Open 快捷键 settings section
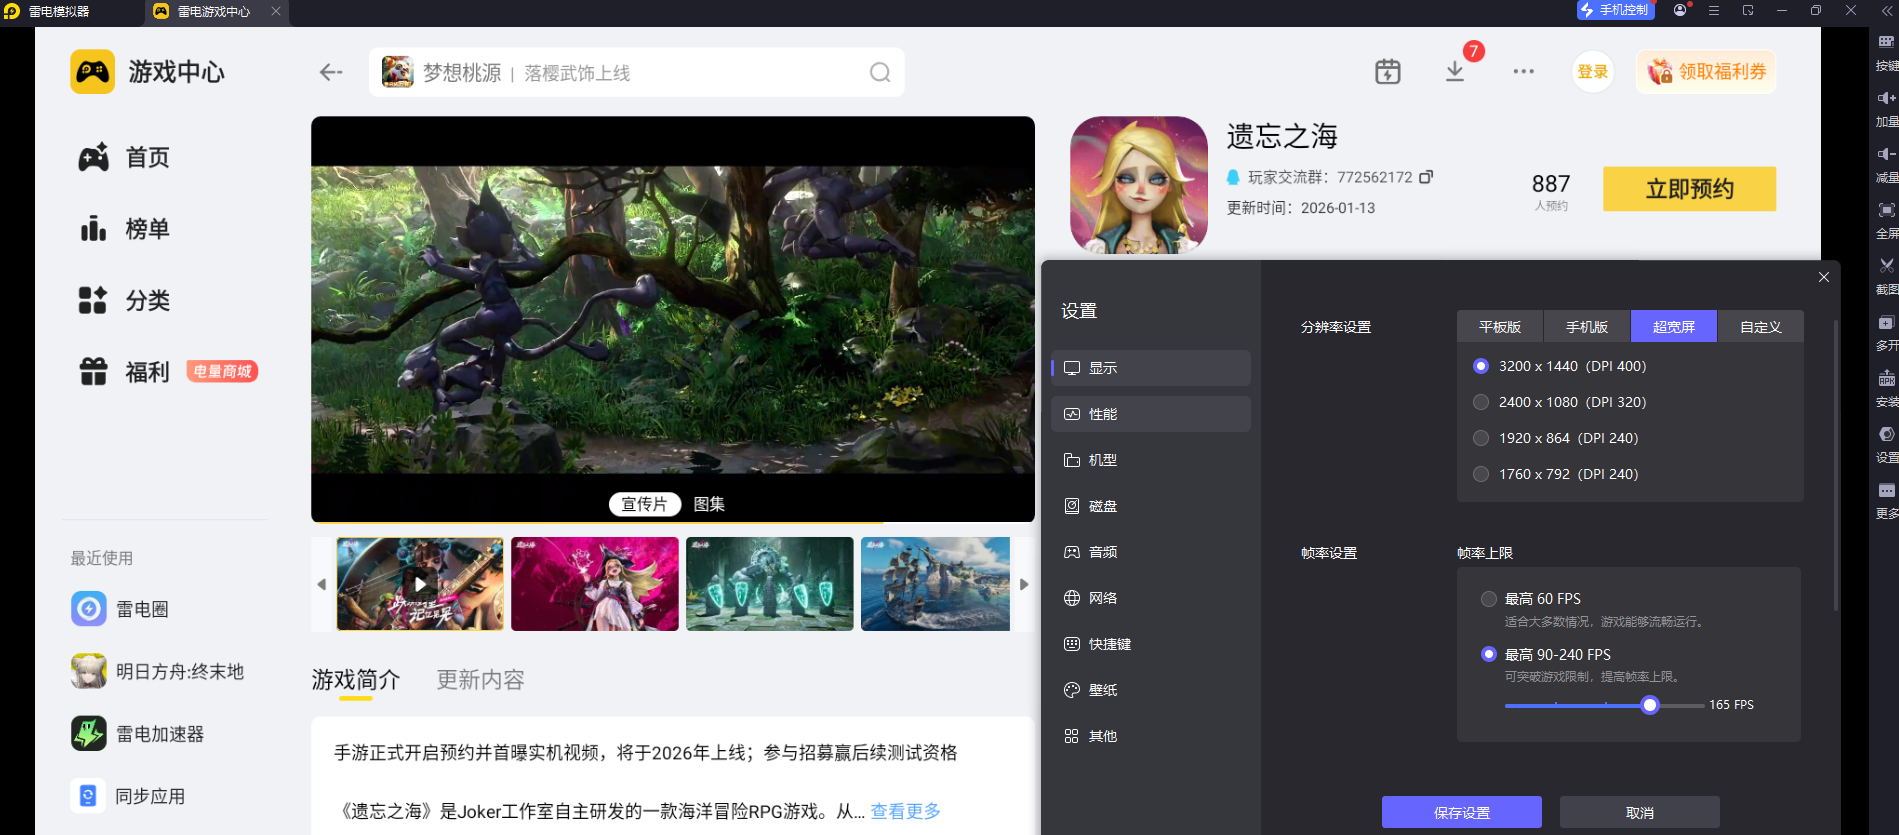 tap(1151, 644)
